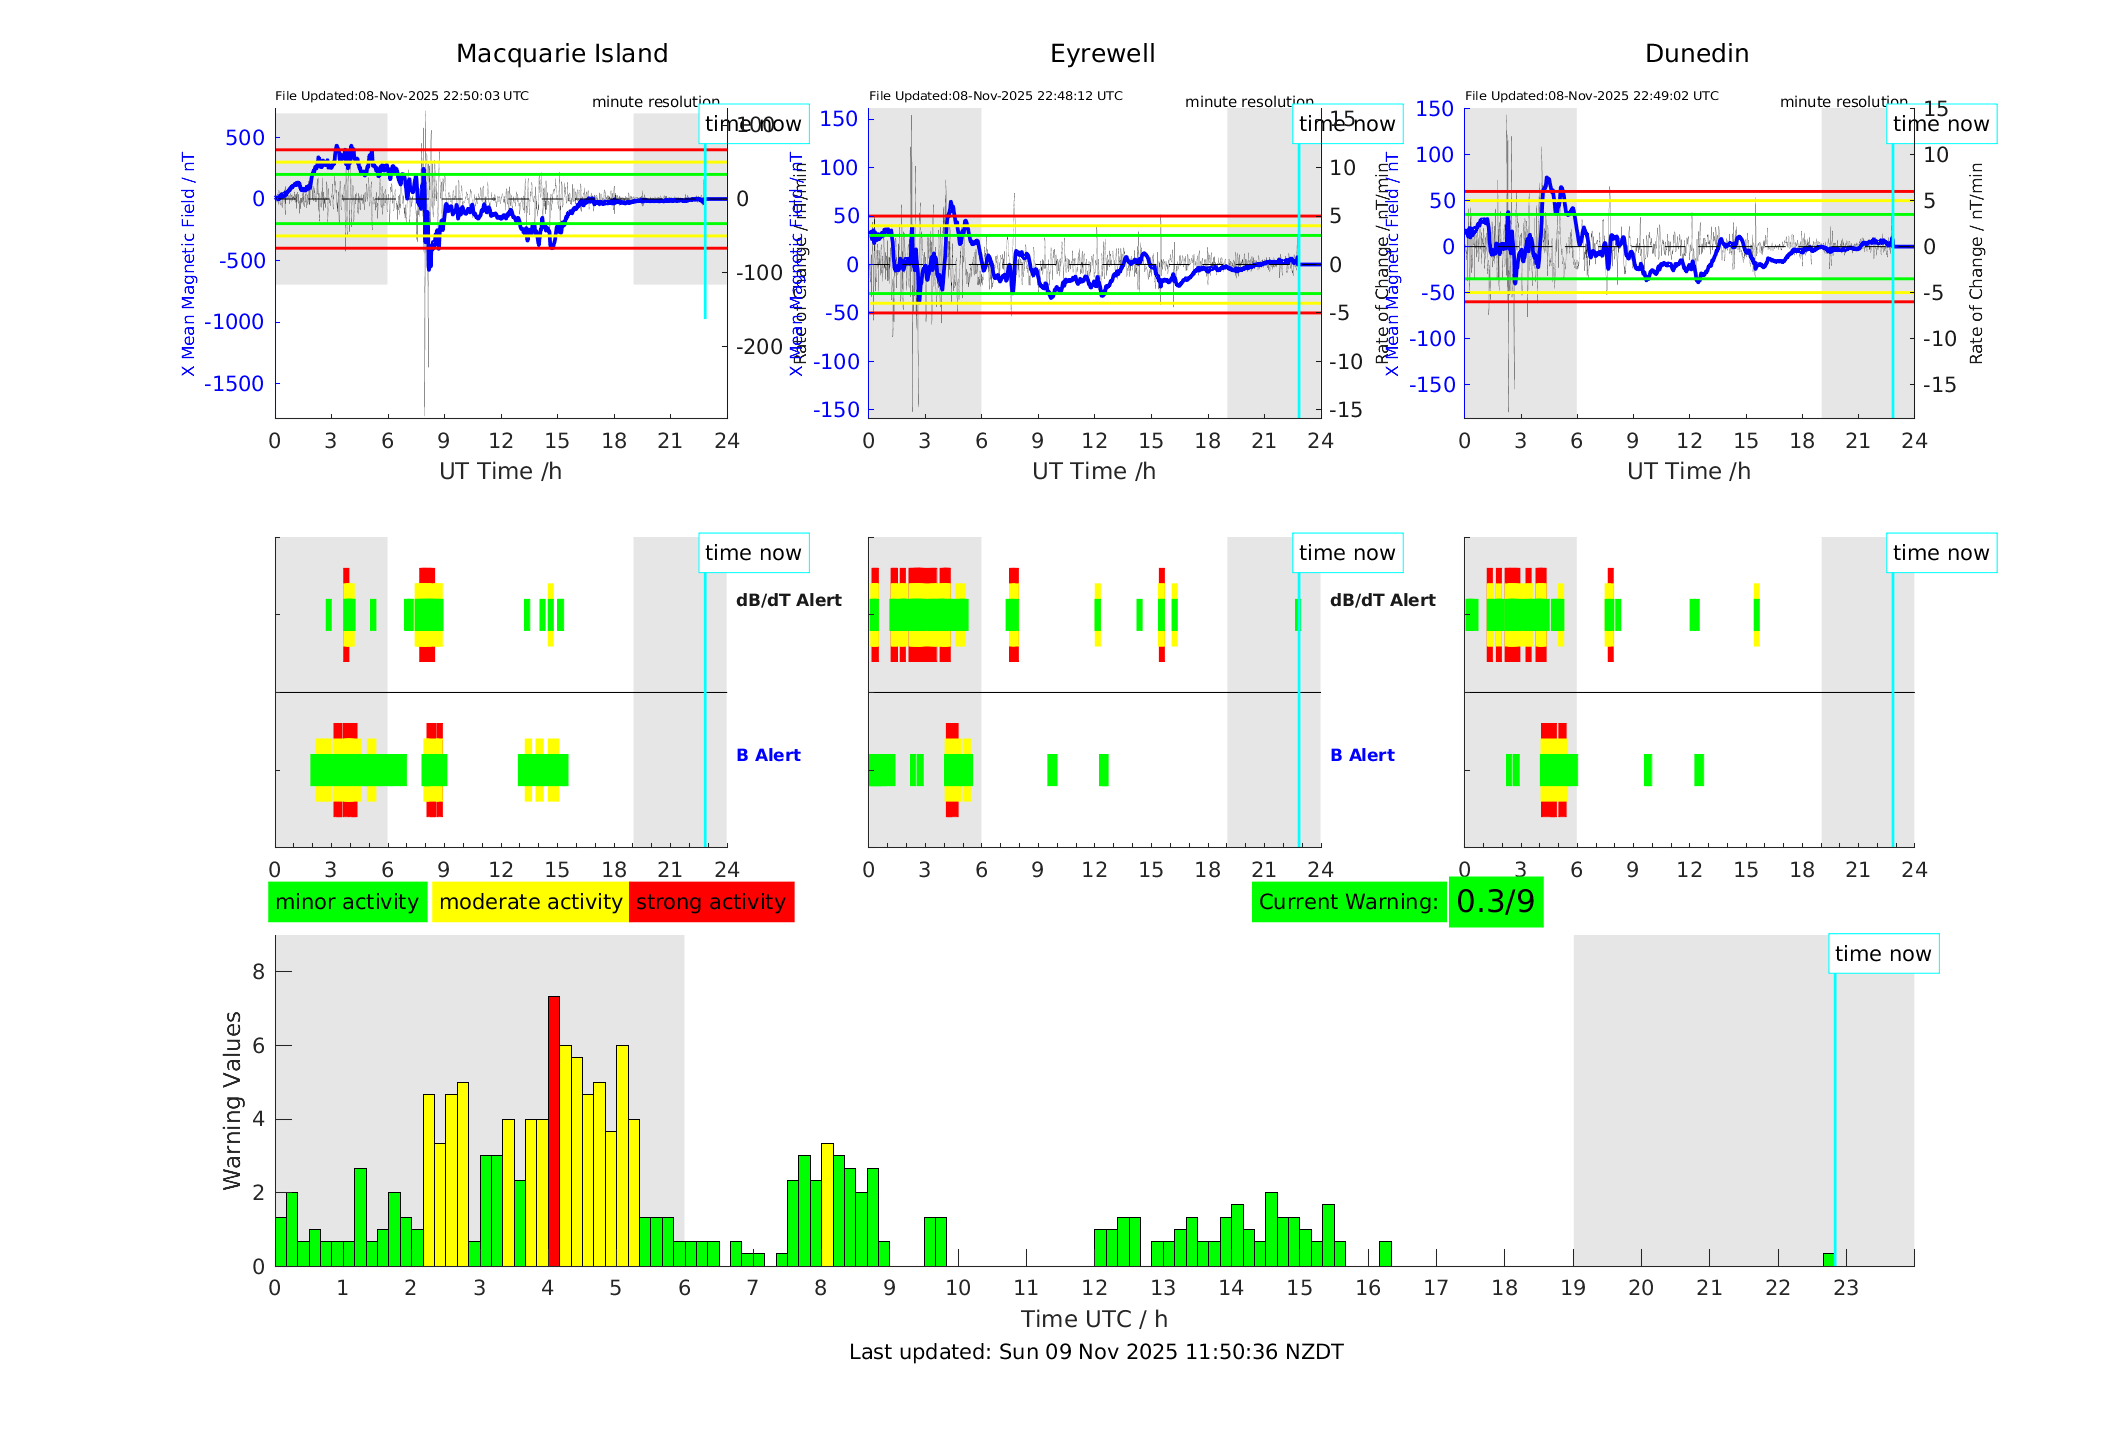Click the Macquarie Island B Alert label

pos(768,756)
